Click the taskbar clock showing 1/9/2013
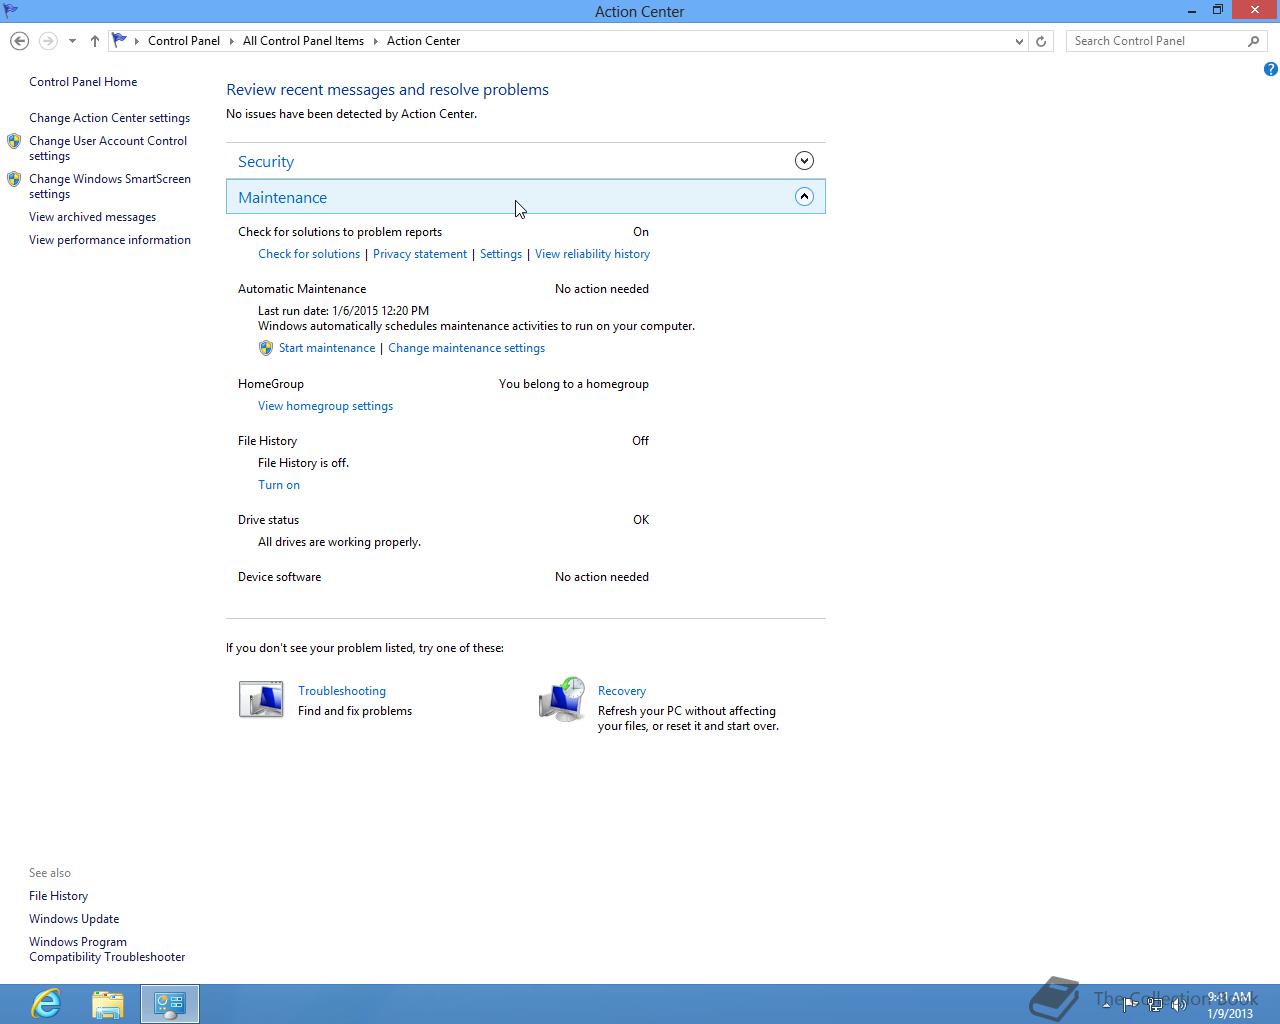1280x1024 pixels. [x=1230, y=1005]
